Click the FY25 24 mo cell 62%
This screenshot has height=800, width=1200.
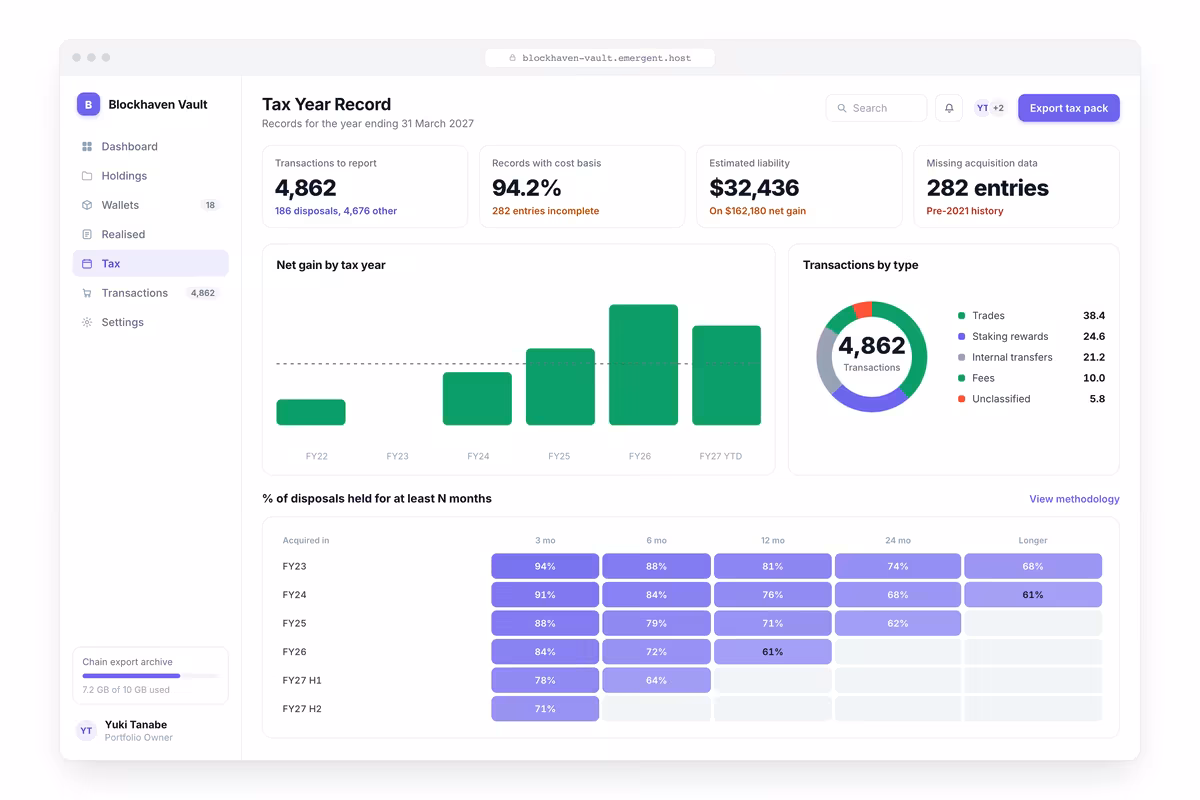[x=898, y=623]
